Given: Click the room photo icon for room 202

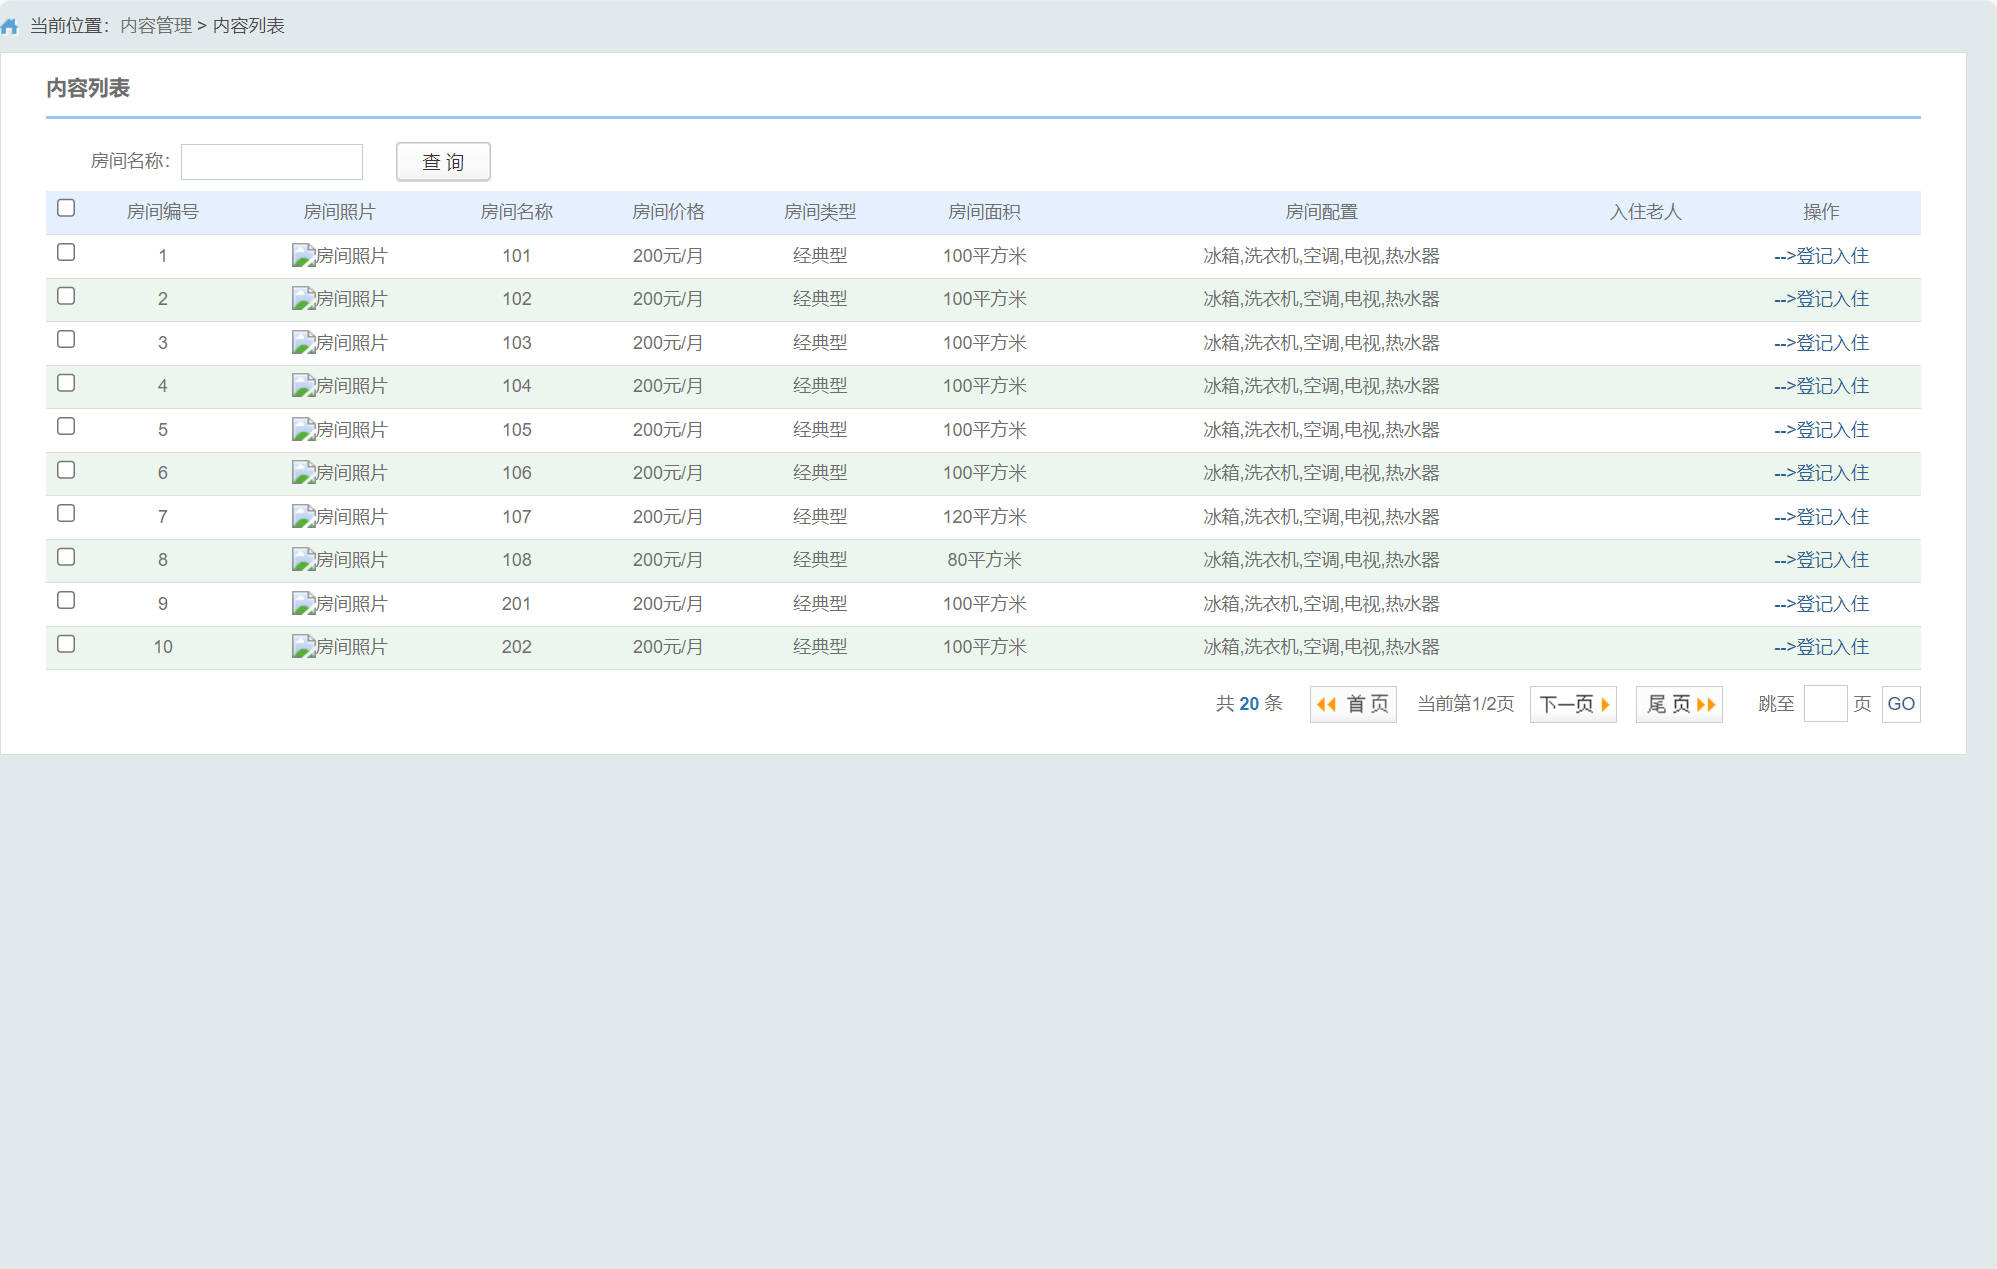Looking at the screenshot, I should pos(304,647).
